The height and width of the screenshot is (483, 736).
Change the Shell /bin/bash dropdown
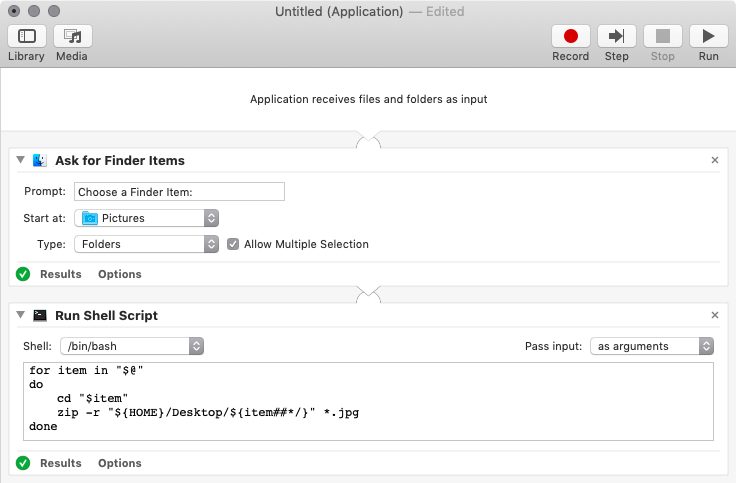[132, 346]
